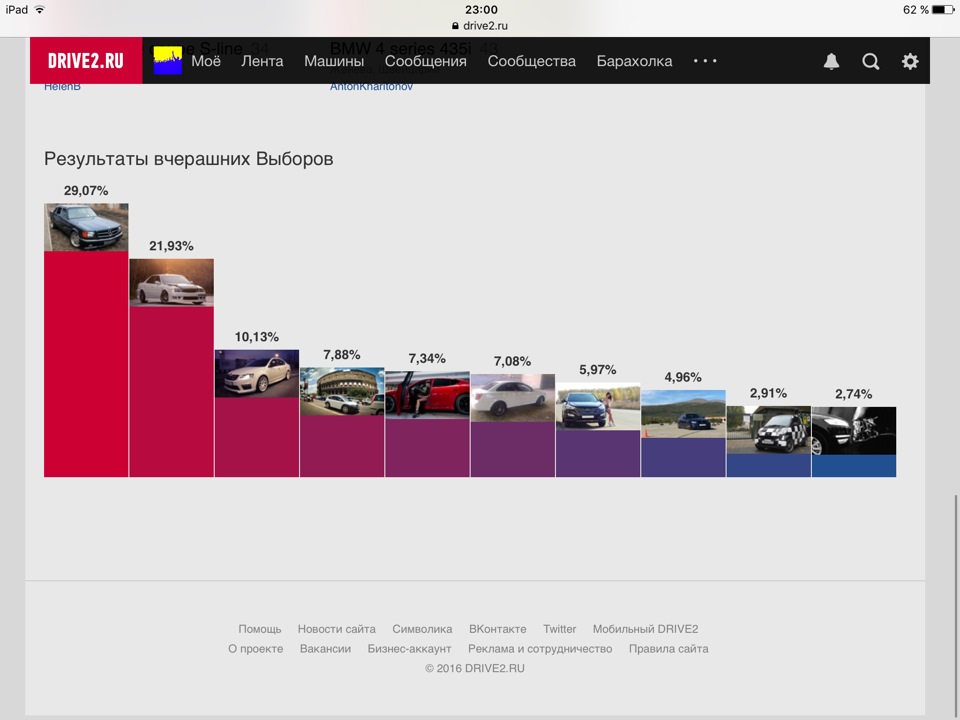Open the 4,96% blue car photo
Viewport: 960px width, 720px height.
683,414
